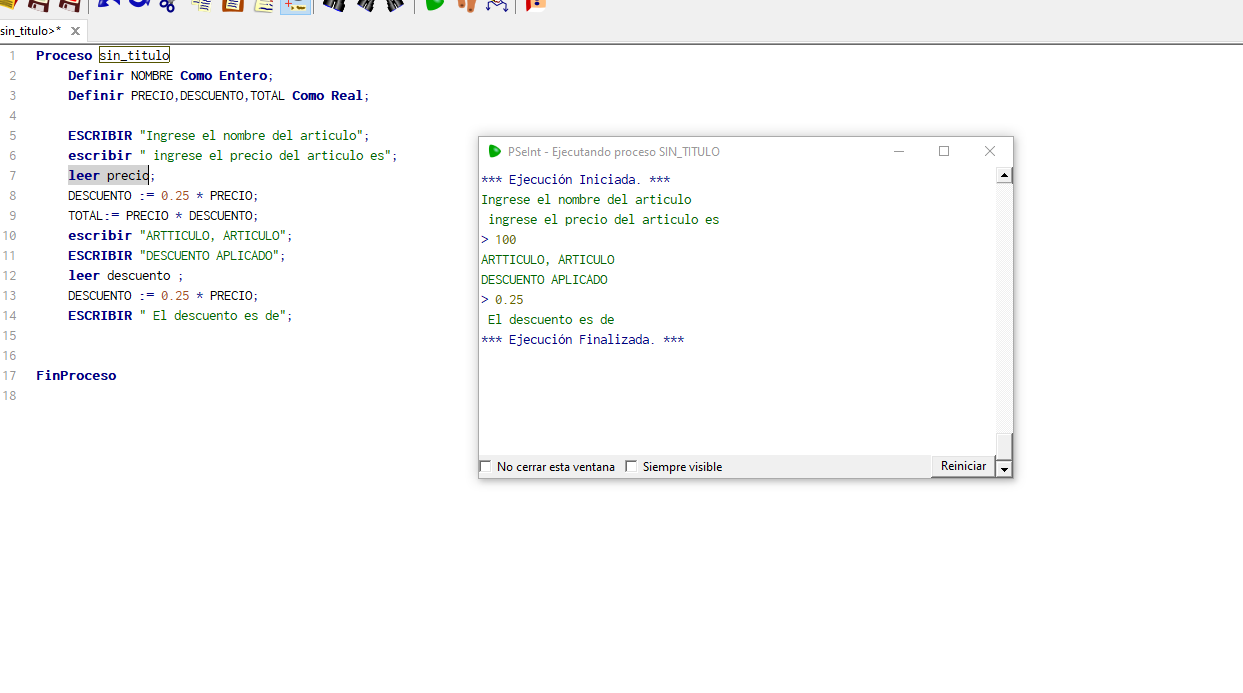Click code line 6 escribir precio prompt
Viewport: 1243px width, 693px height.
click(x=233, y=156)
